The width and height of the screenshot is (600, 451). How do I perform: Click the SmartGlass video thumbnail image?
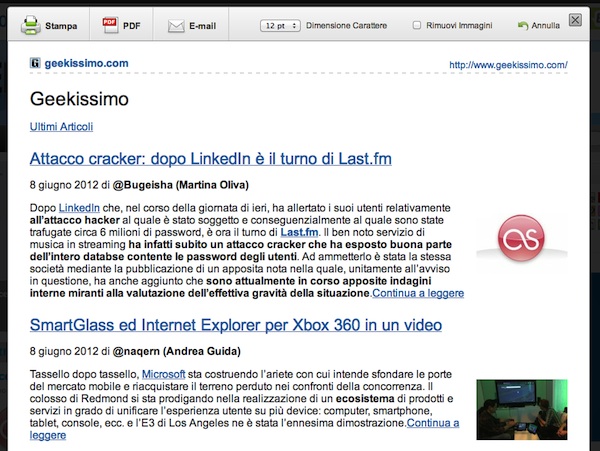(522, 409)
